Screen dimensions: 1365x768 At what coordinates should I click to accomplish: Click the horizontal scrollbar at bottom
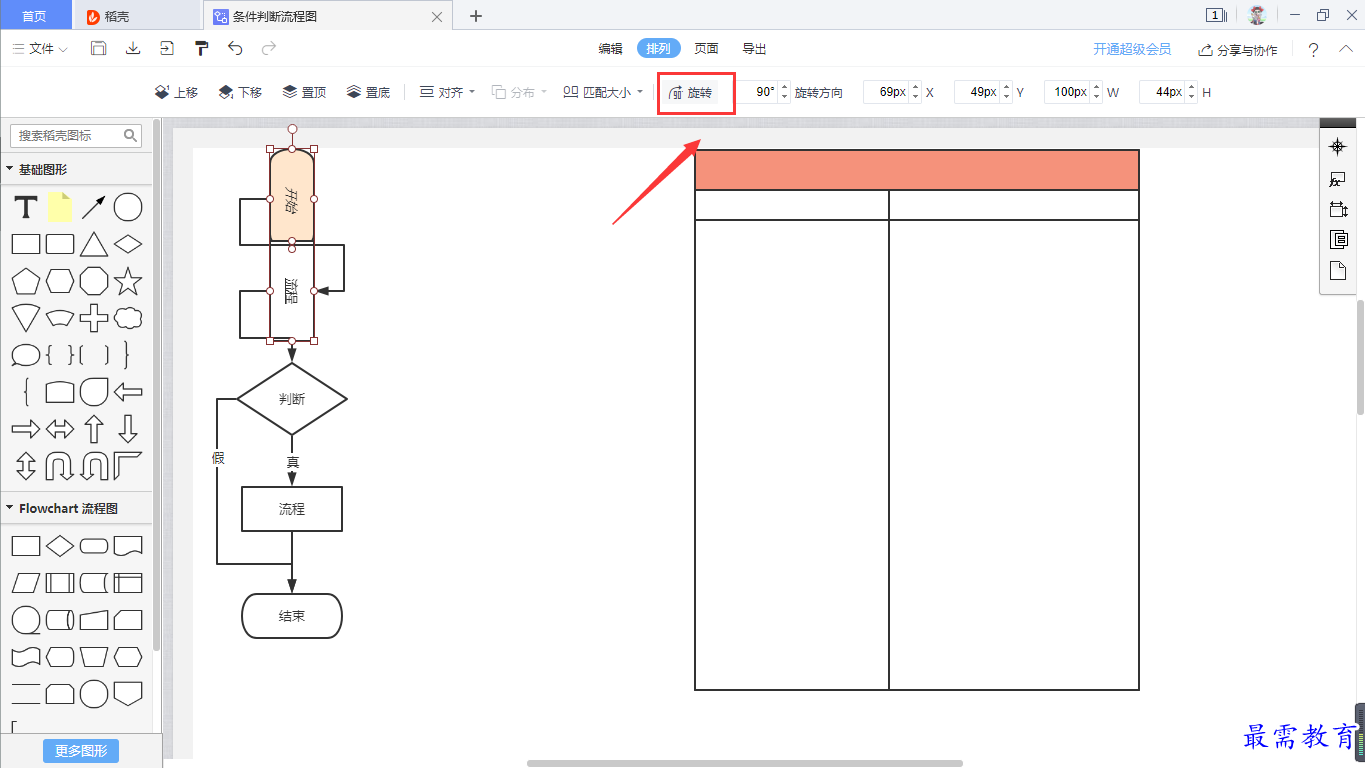coord(745,763)
